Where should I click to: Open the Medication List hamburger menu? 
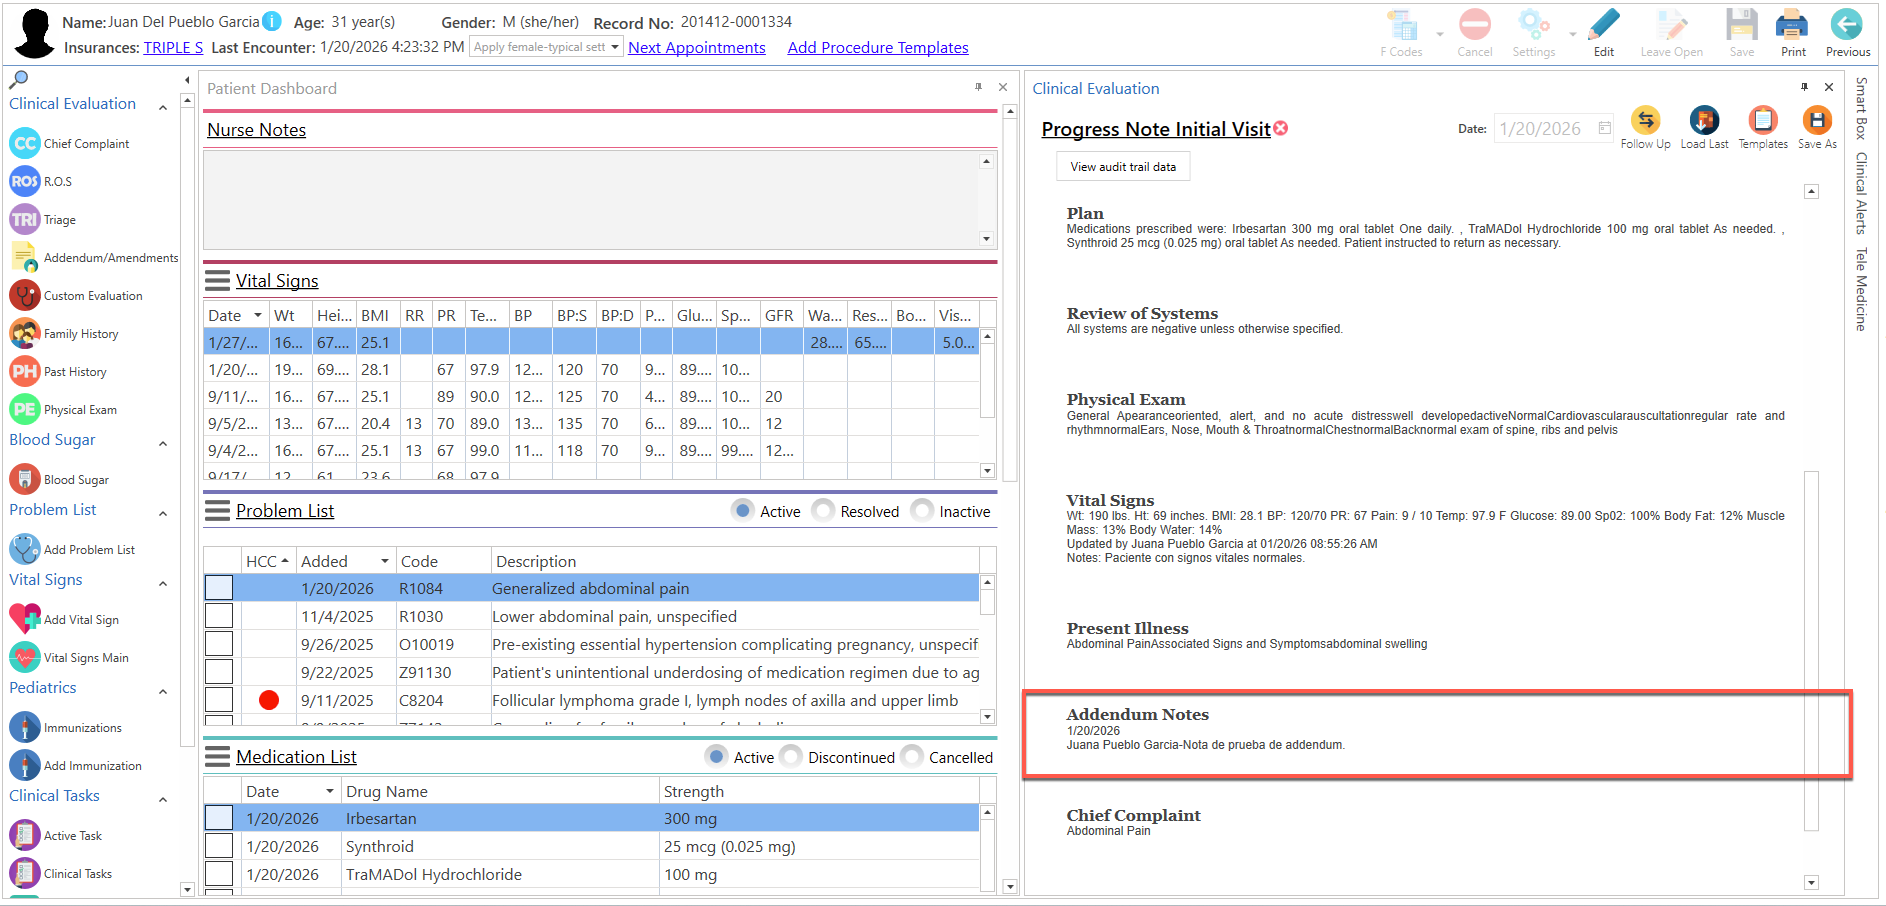coord(217,757)
